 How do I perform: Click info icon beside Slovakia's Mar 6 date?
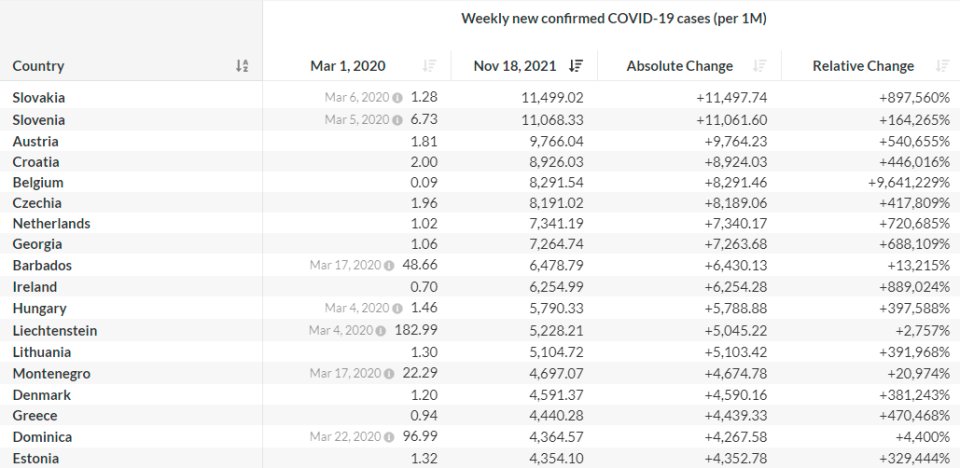pos(397,98)
